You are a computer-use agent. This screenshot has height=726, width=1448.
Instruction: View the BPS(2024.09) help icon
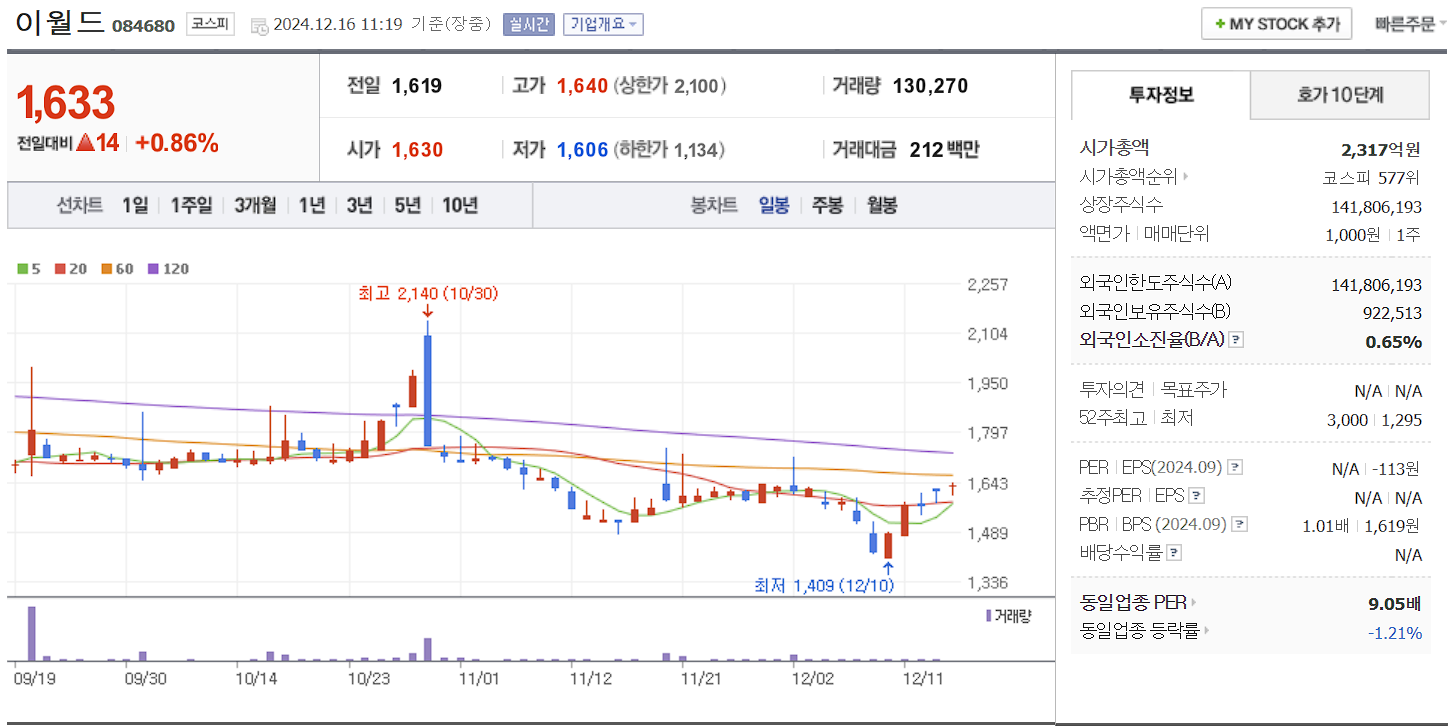pos(1241,523)
